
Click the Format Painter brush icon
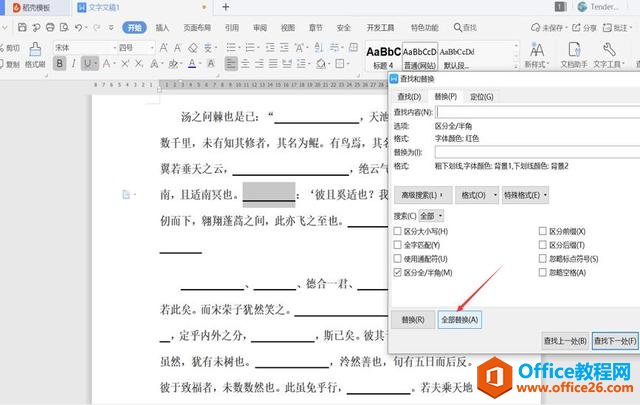click(x=35, y=49)
